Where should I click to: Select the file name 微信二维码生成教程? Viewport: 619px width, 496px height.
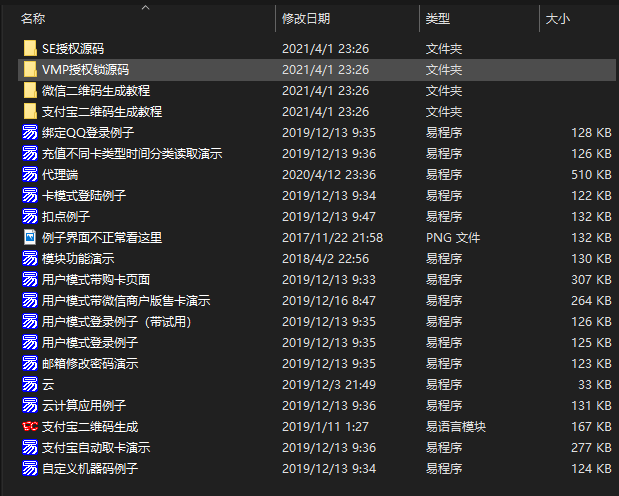pos(96,90)
